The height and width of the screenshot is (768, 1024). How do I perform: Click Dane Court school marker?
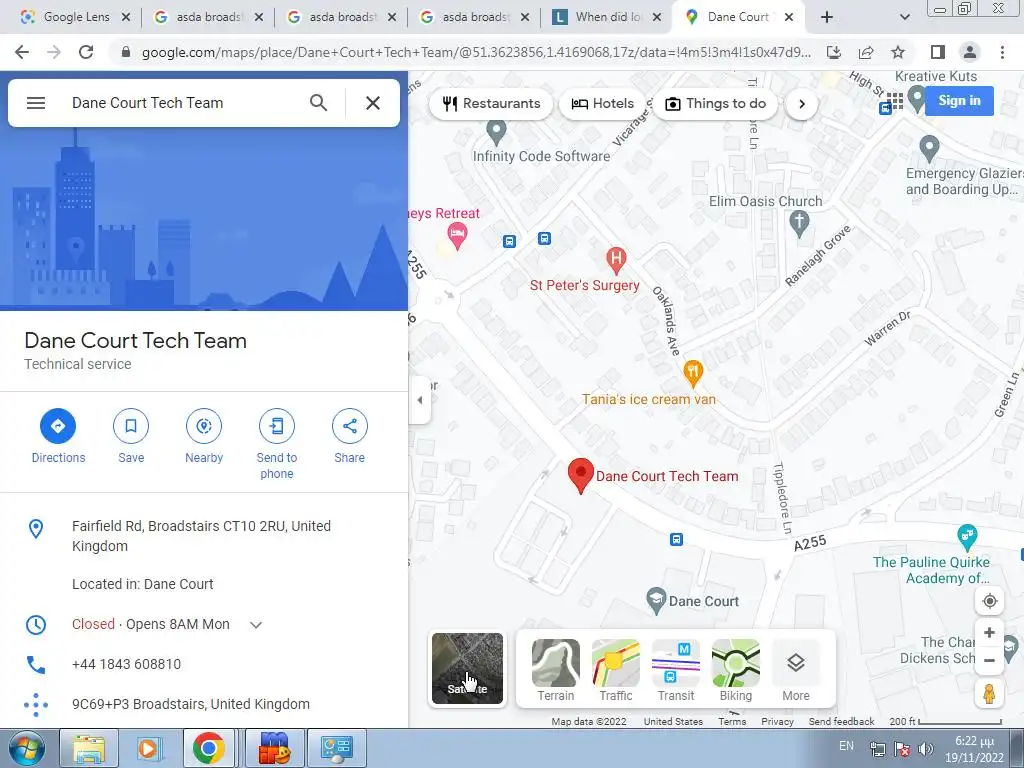(x=656, y=601)
